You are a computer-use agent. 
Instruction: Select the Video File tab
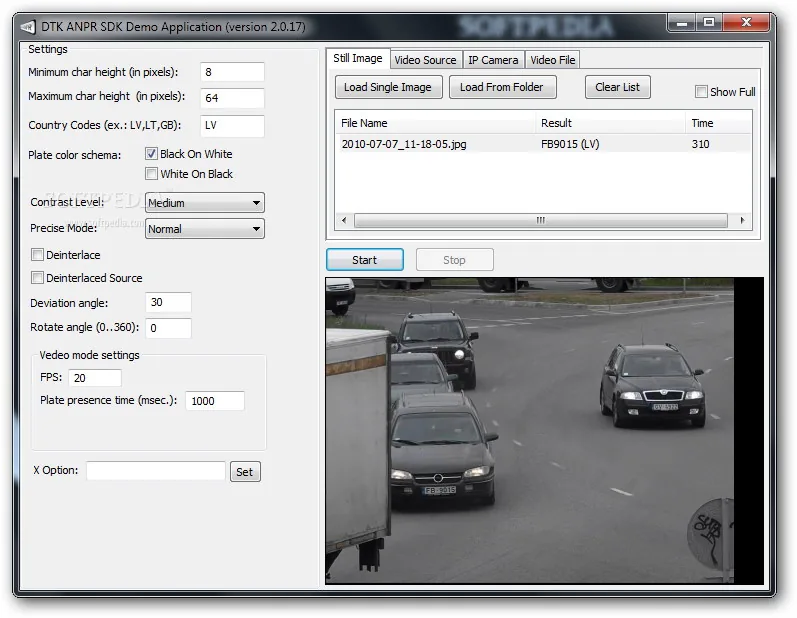553,60
